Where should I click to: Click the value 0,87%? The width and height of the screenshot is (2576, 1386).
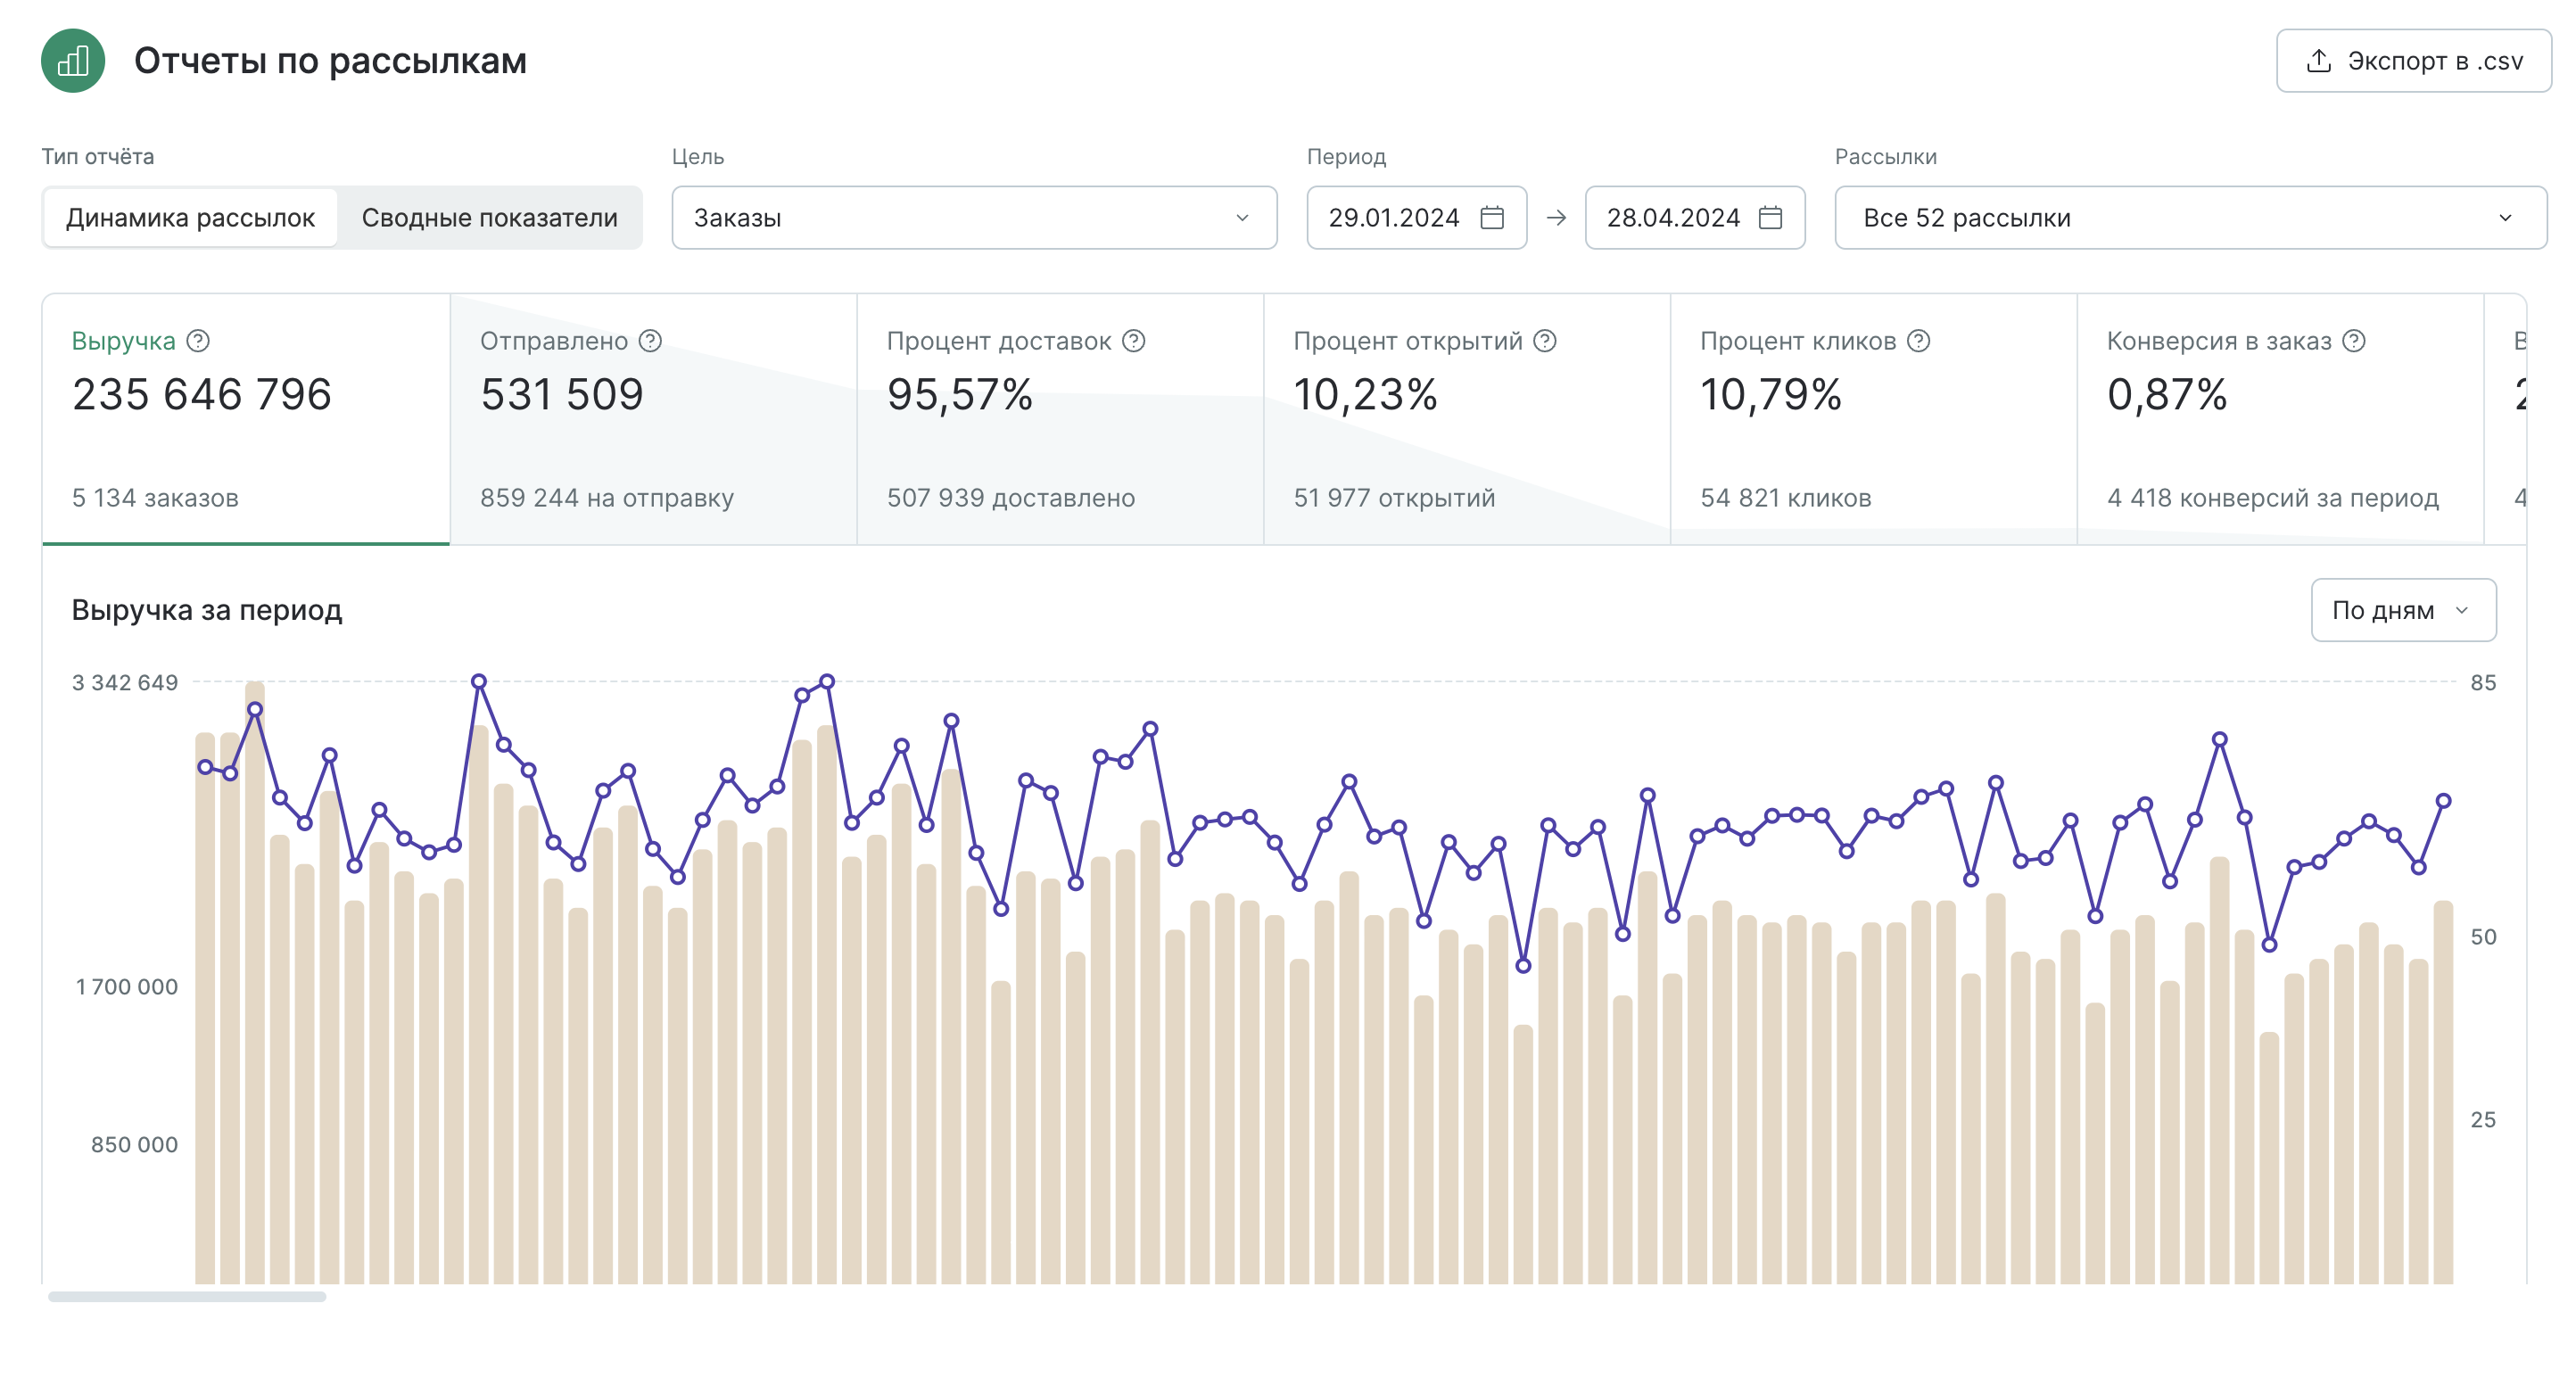(x=2167, y=394)
